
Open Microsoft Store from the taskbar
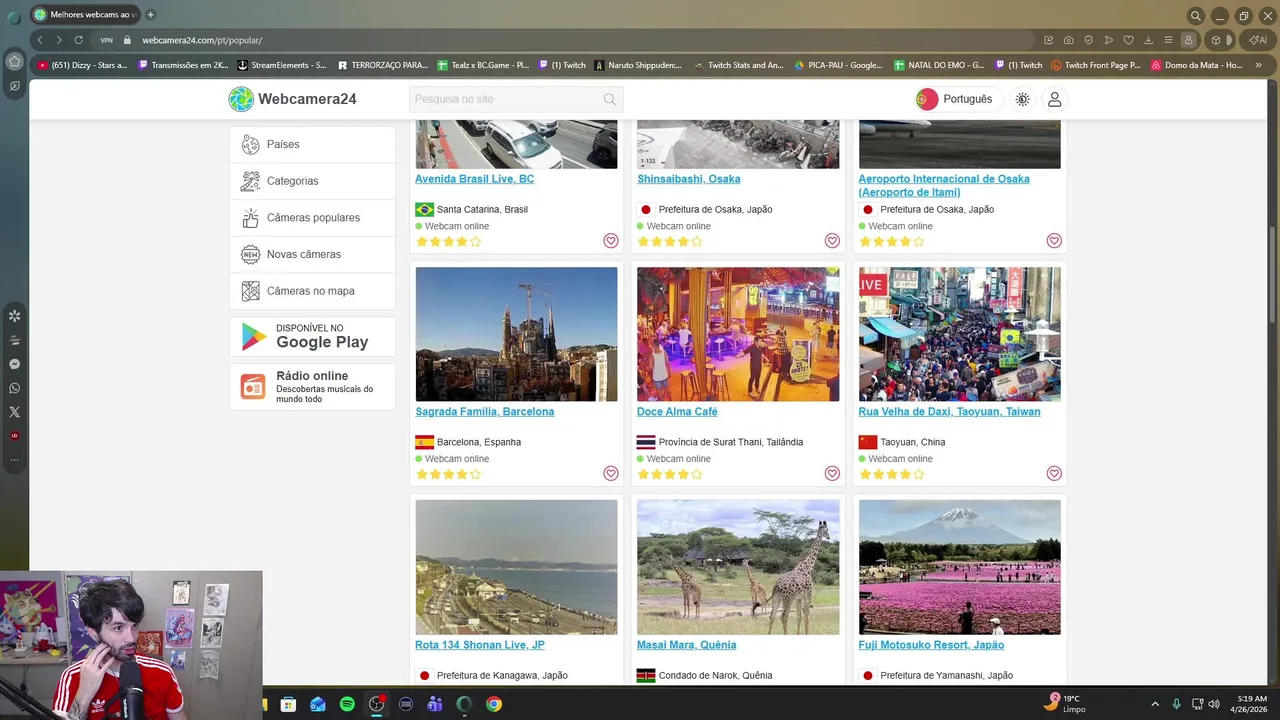tap(288, 704)
